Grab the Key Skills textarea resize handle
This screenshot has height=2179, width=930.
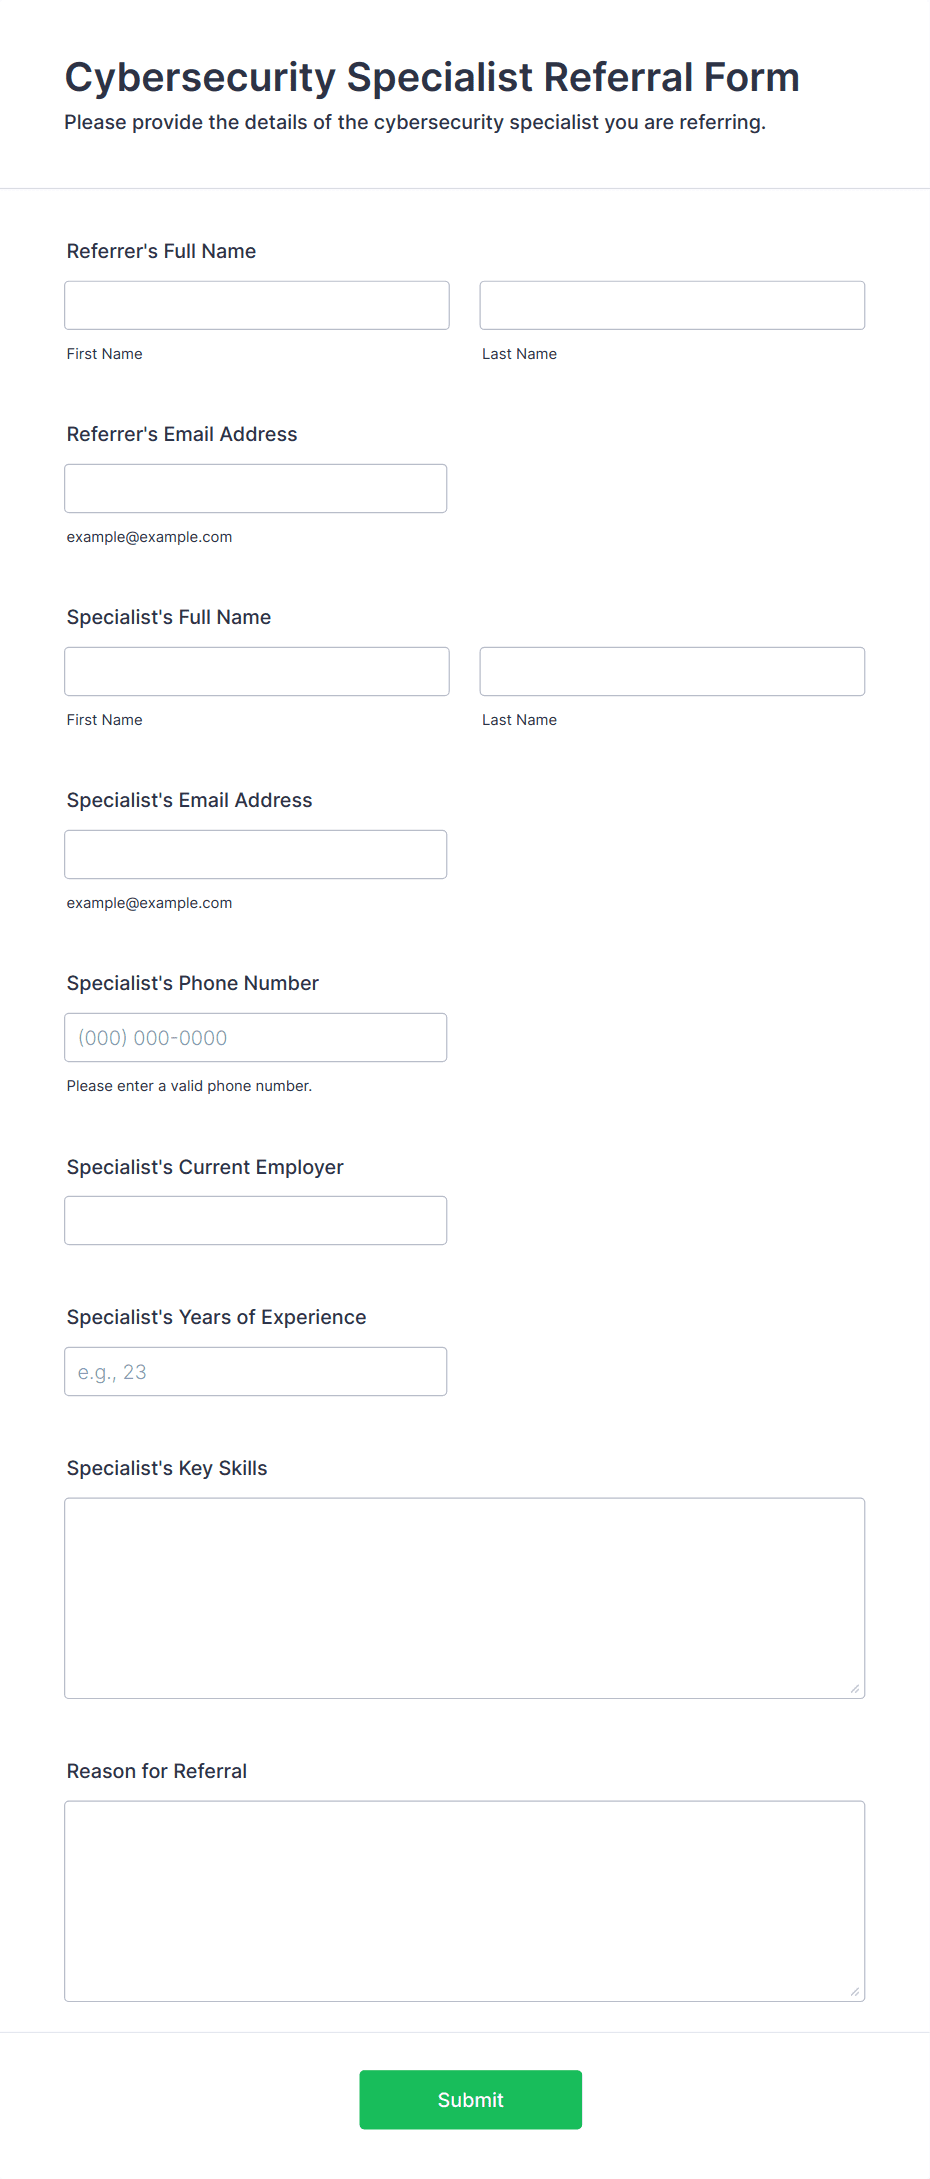coord(855,1689)
